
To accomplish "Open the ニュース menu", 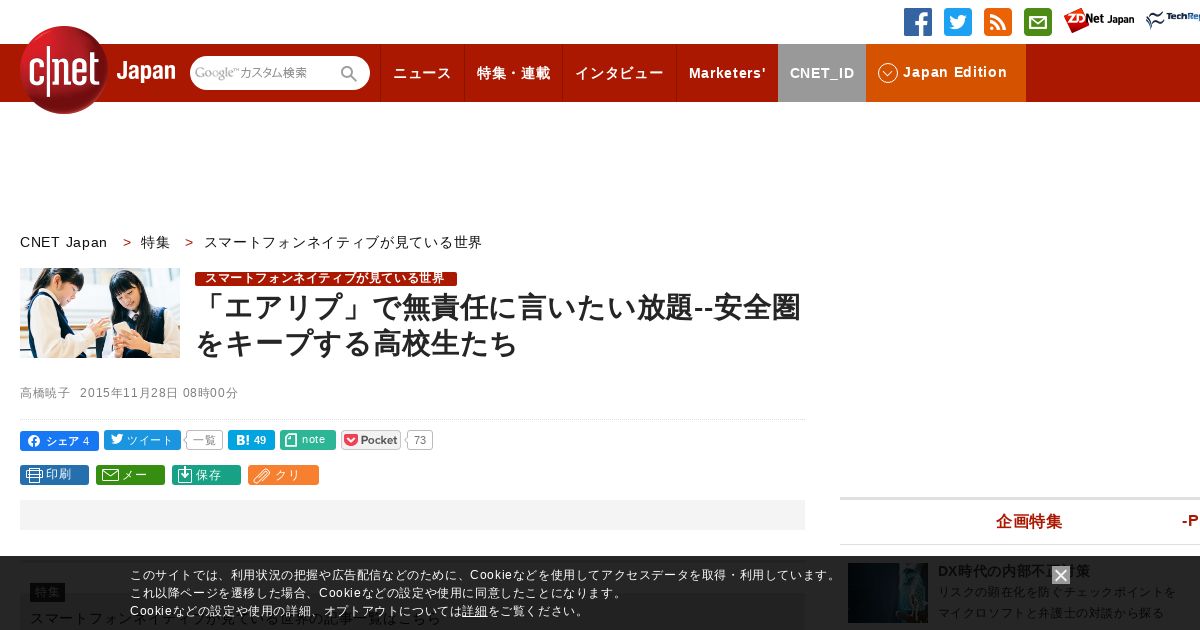I will coord(422,73).
